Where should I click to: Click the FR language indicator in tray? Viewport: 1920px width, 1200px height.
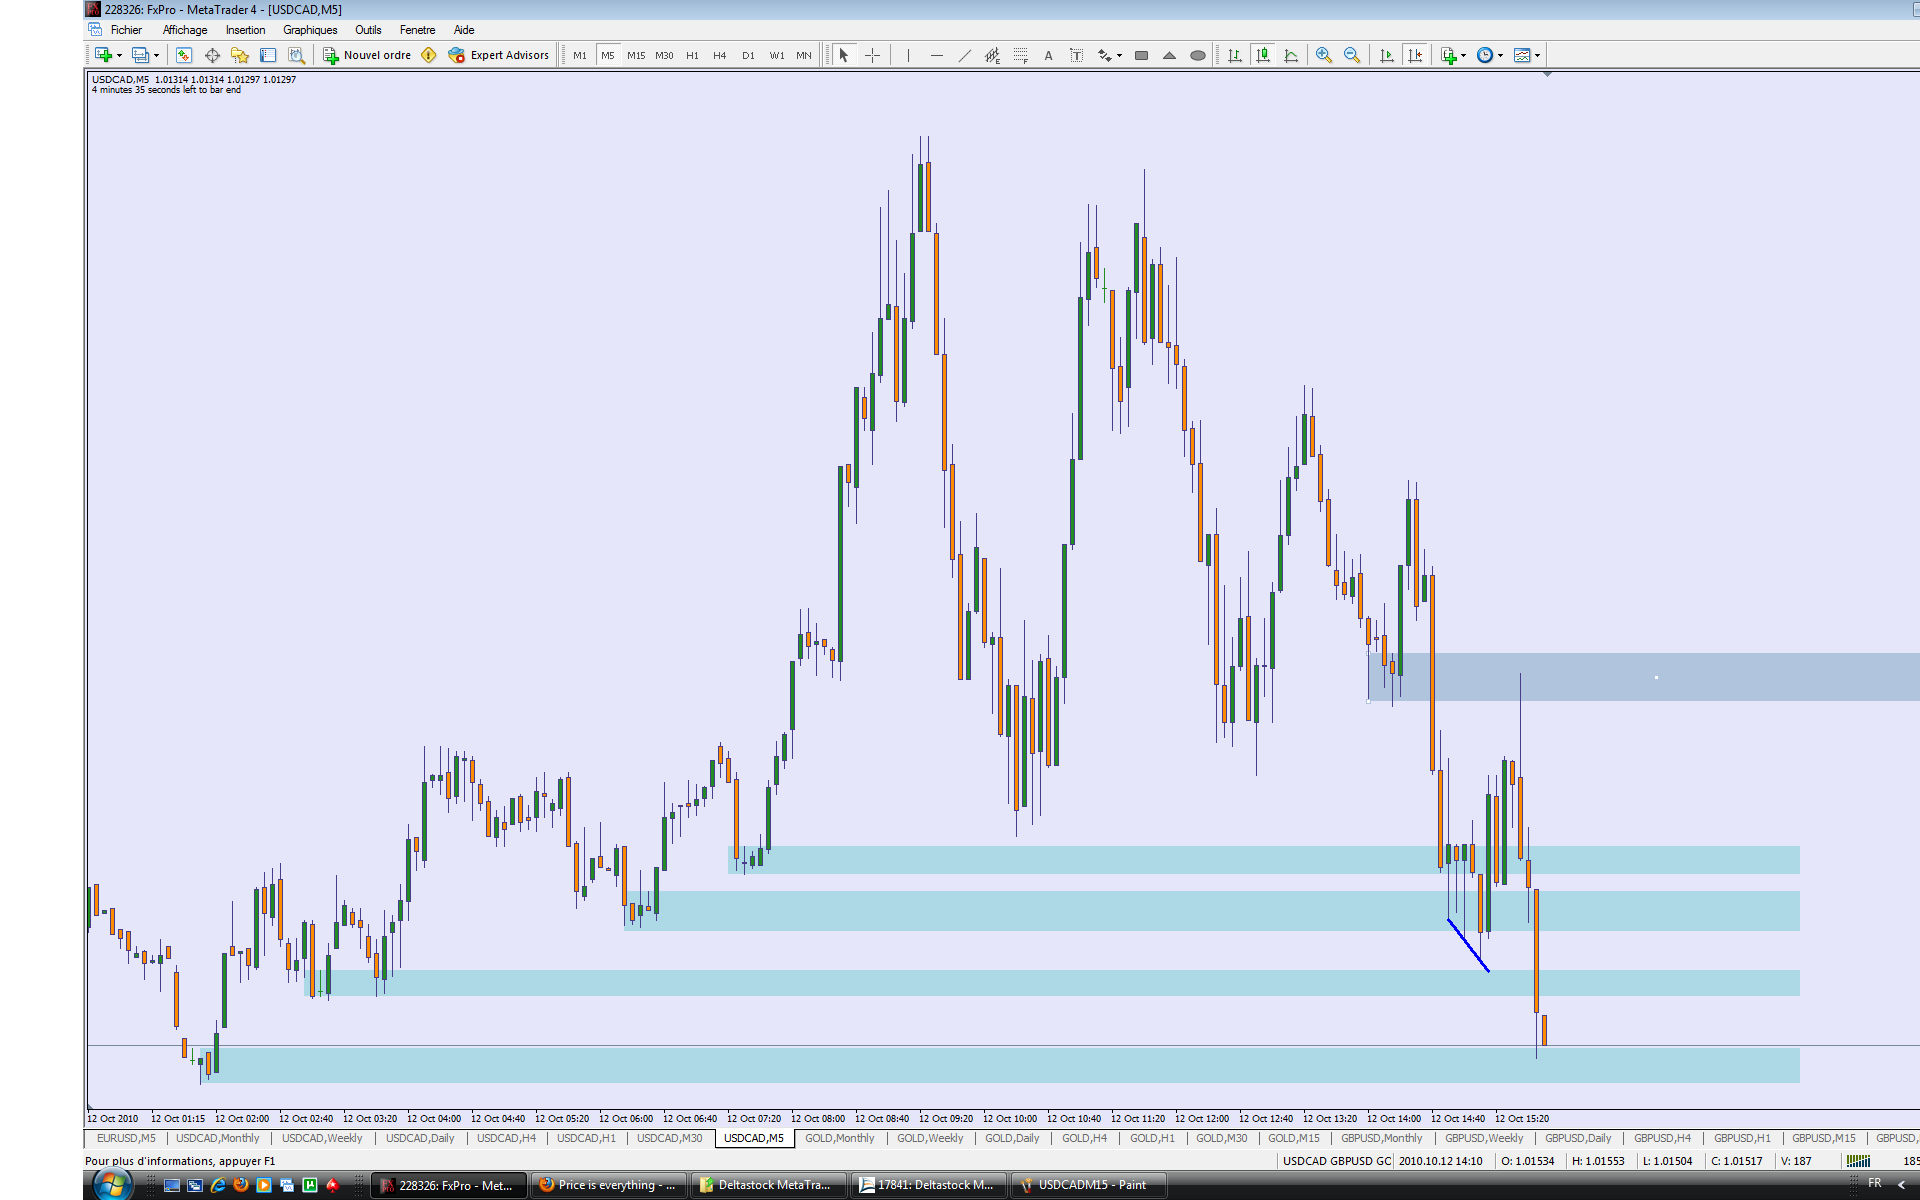point(1874,1183)
